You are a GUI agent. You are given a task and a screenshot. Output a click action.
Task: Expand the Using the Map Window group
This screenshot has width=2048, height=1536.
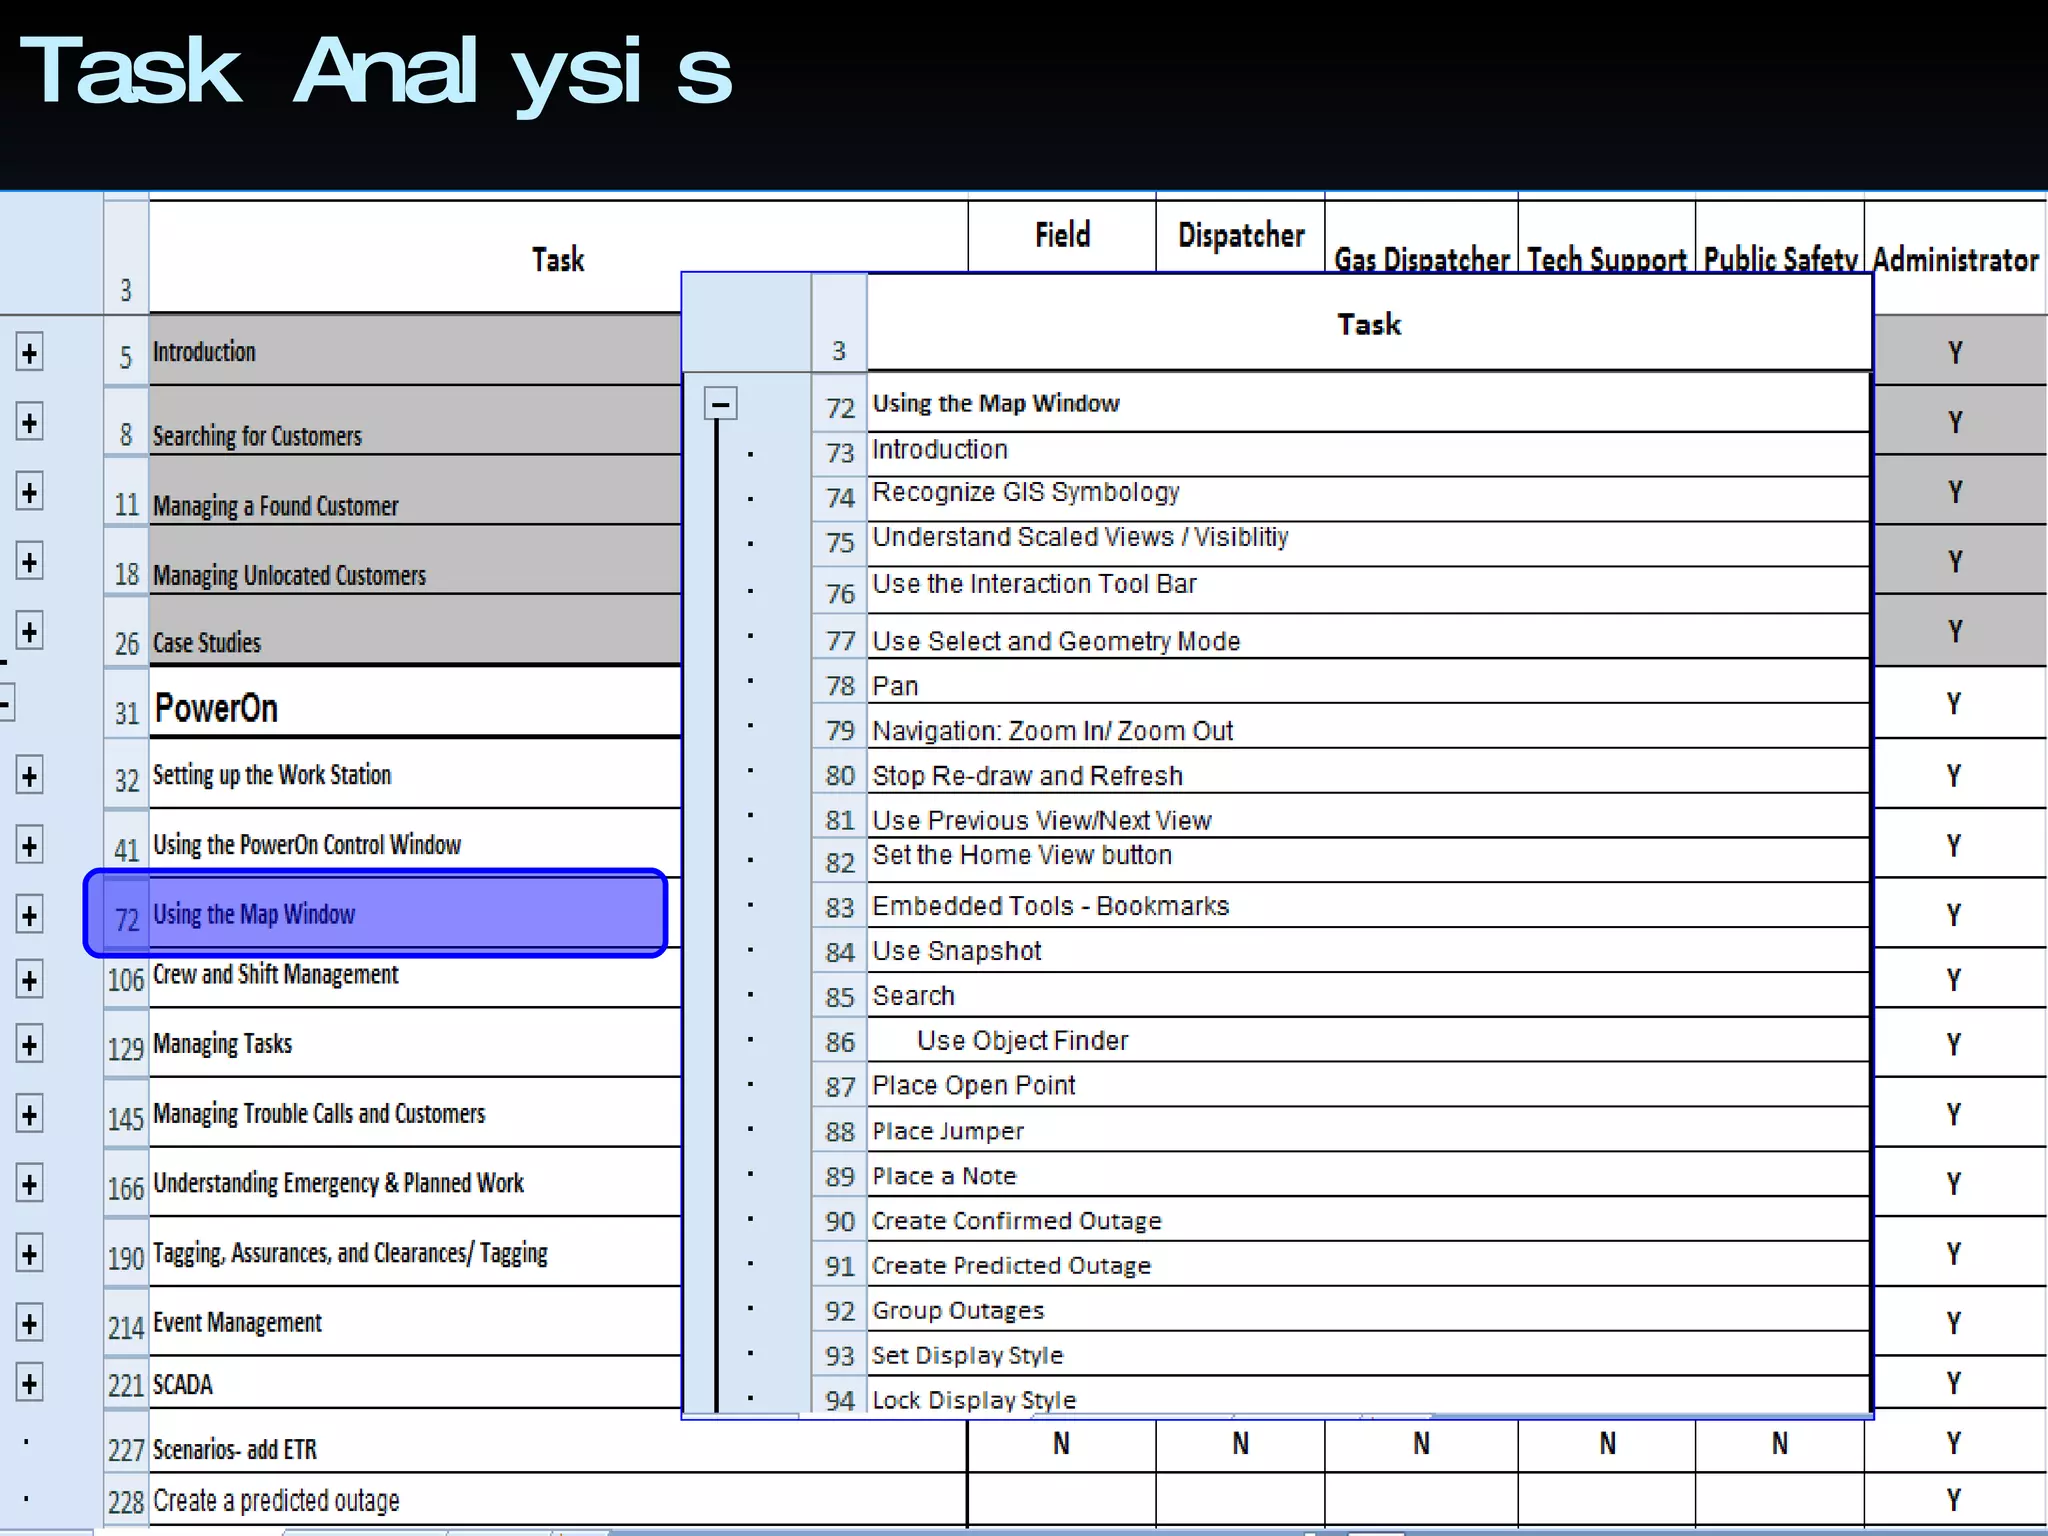[x=29, y=915]
